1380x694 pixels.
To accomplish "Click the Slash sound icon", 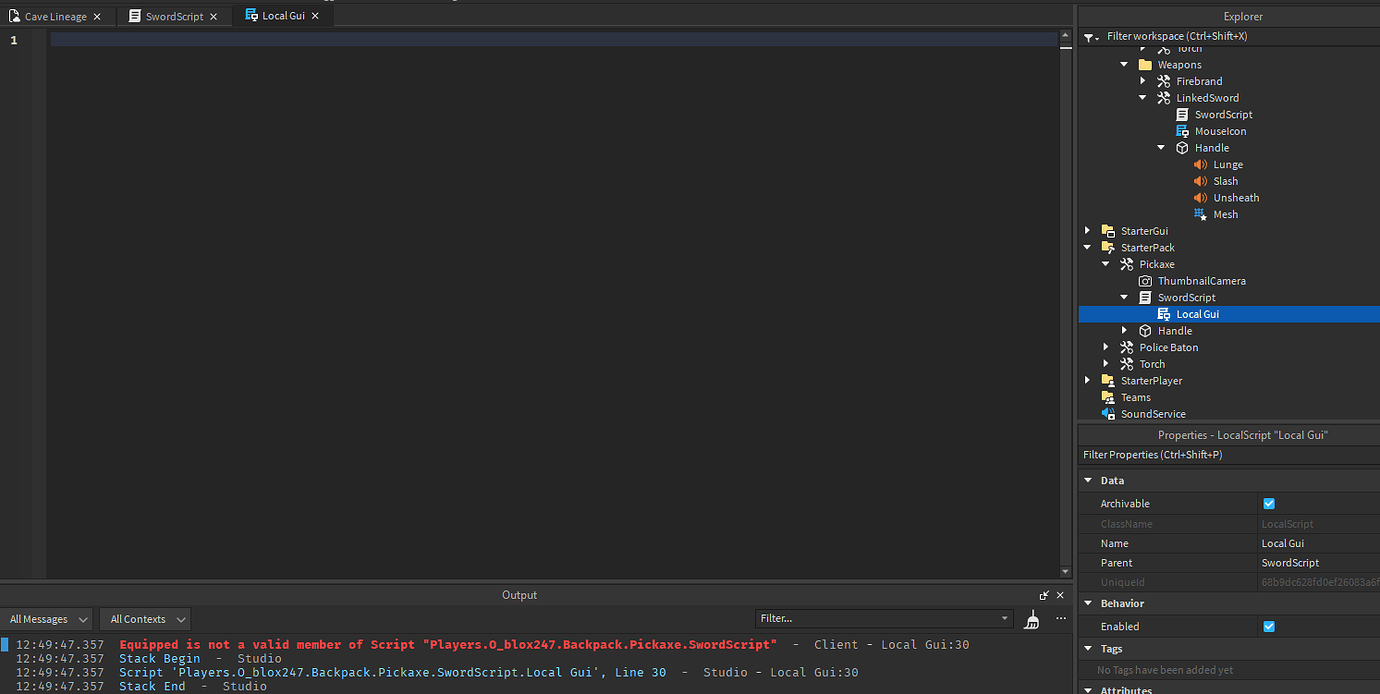I will [1201, 181].
